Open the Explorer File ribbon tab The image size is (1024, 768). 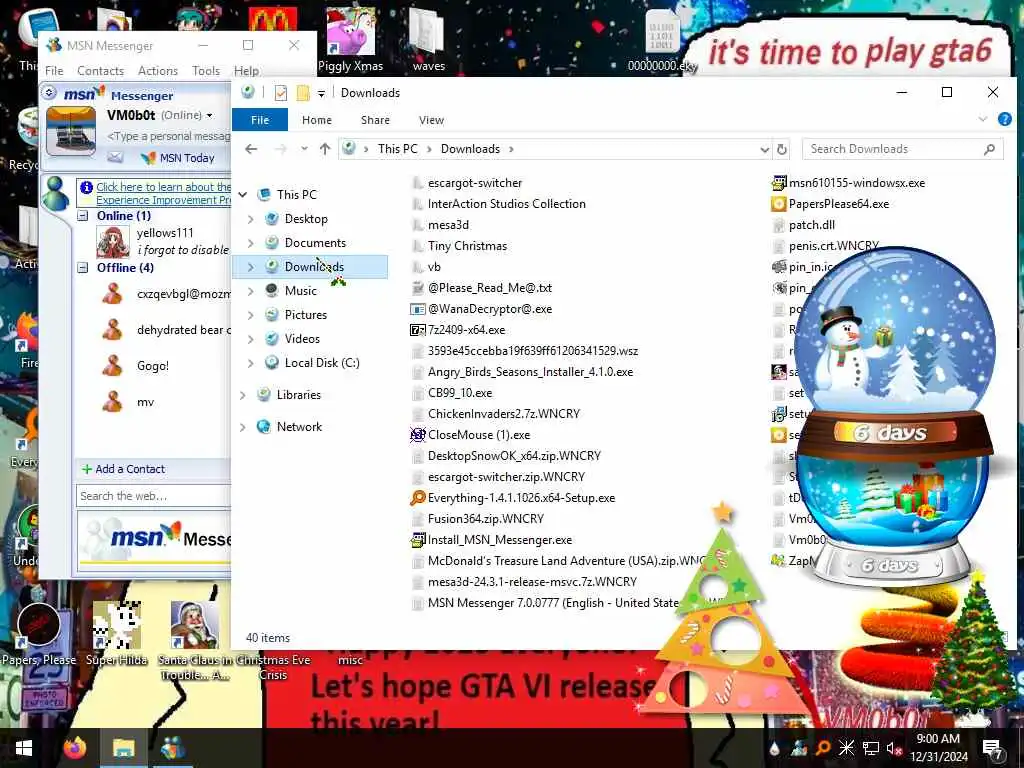260,120
